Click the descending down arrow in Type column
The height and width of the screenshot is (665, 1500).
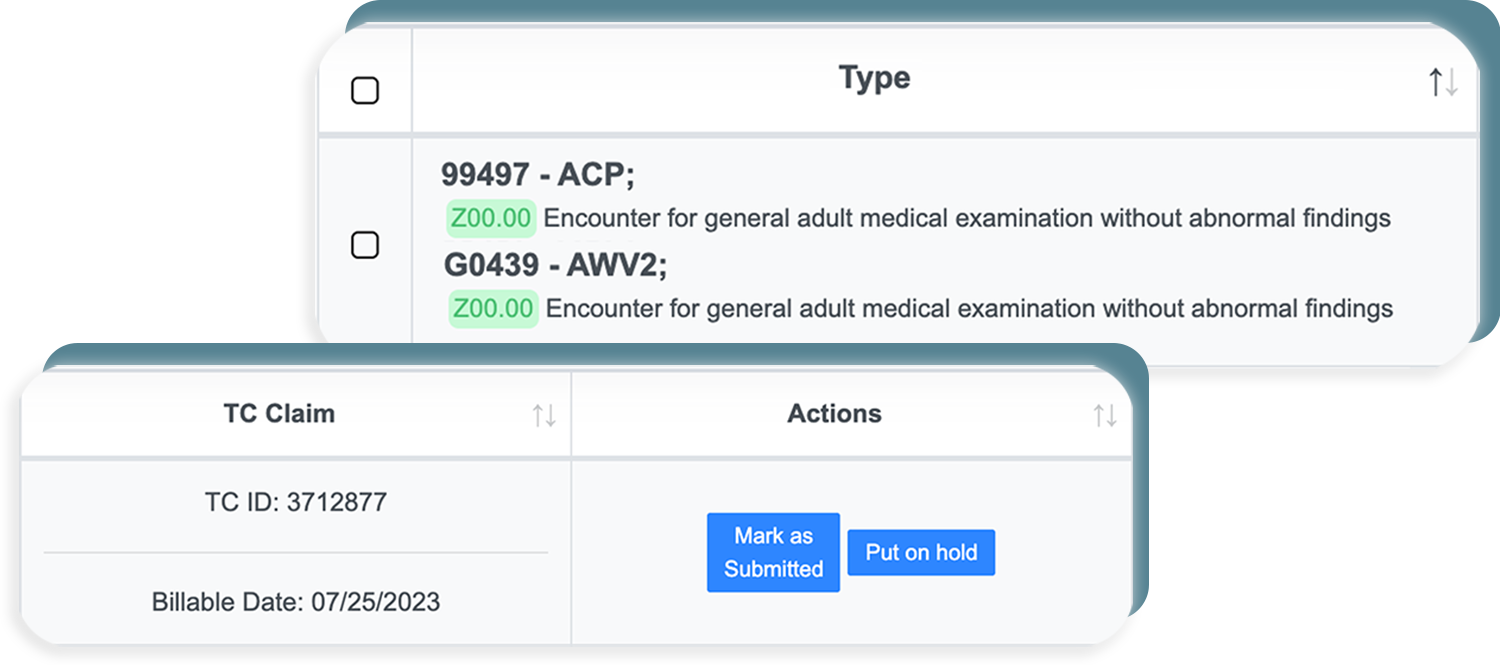[x=1451, y=82]
